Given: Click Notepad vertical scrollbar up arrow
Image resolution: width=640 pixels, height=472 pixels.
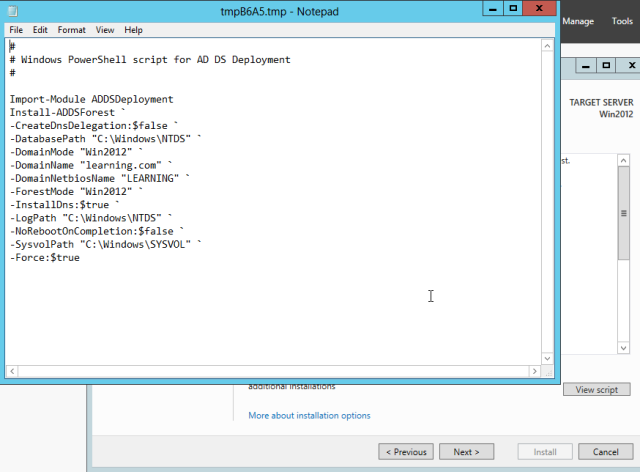Looking at the screenshot, I should click(x=547, y=46).
